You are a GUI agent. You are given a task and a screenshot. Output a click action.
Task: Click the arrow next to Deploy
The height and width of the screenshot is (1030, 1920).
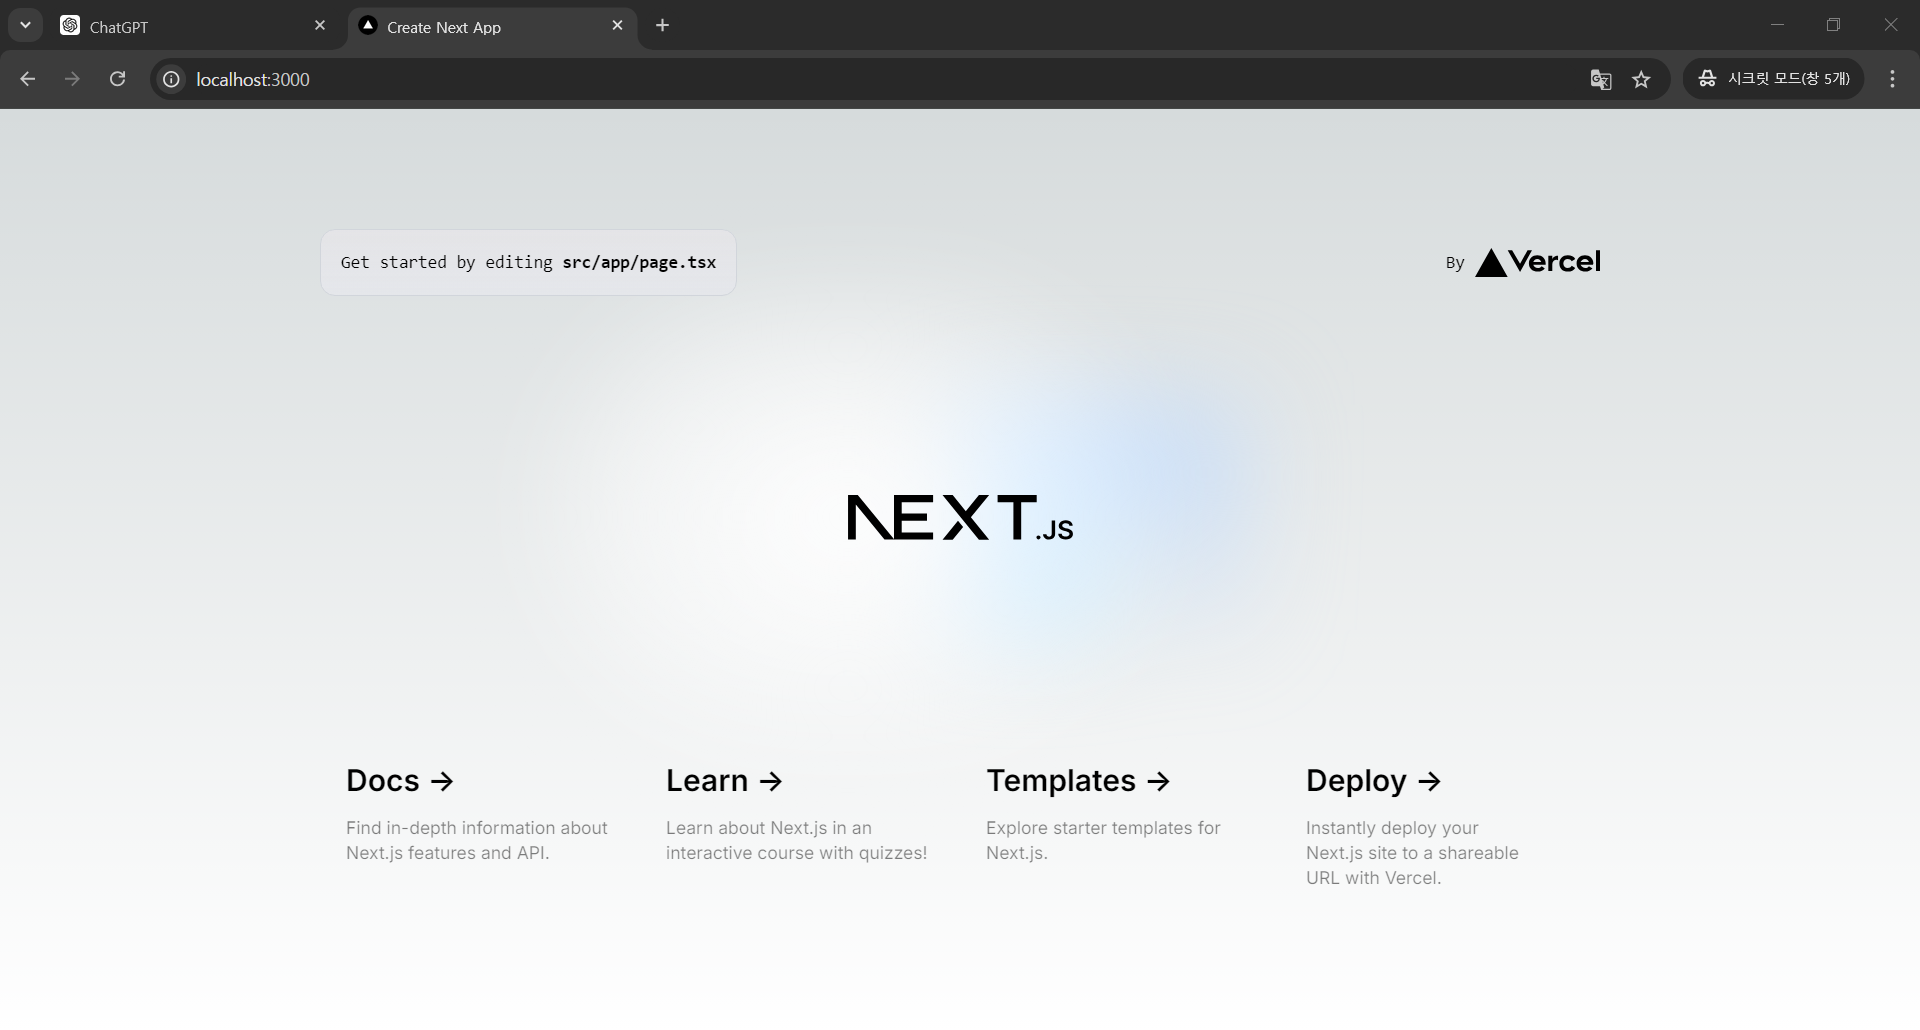click(x=1430, y=781)
